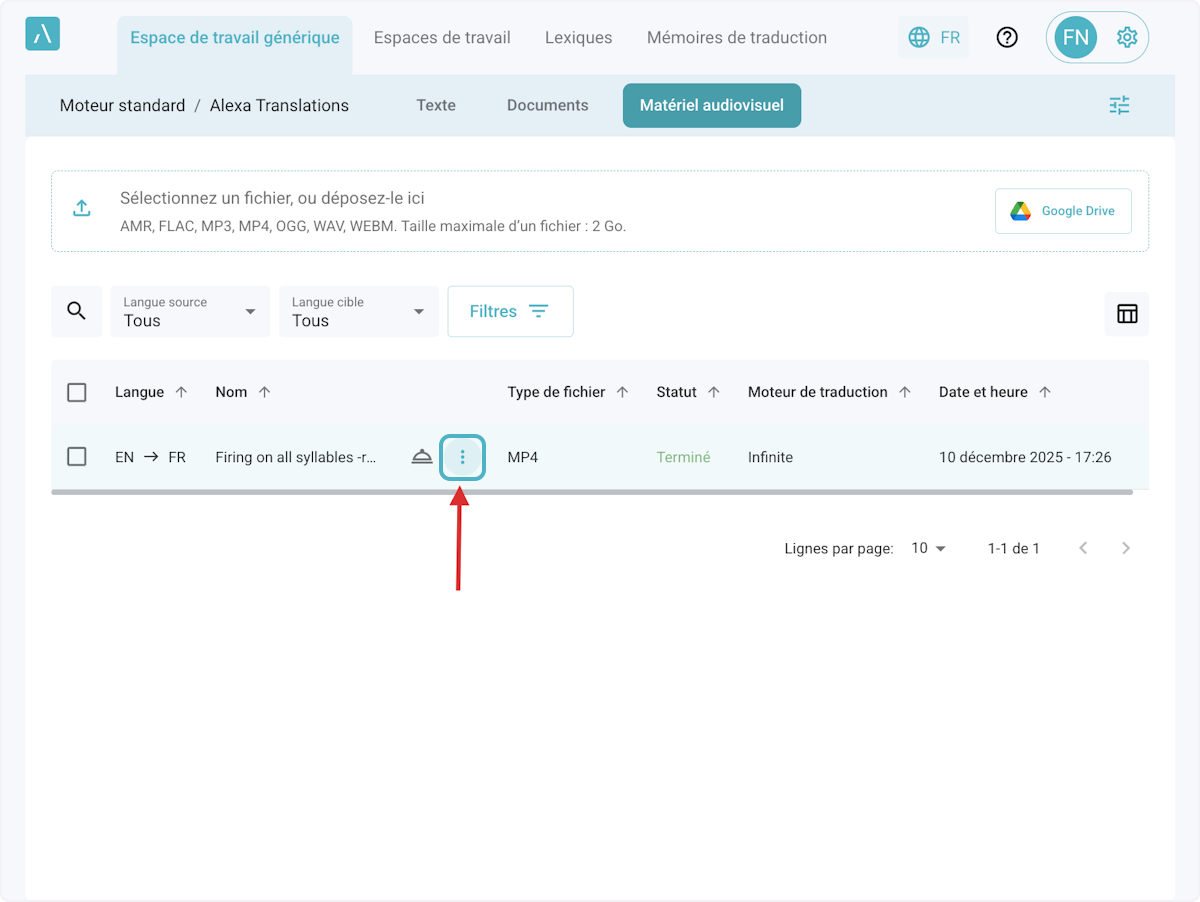Click the Alexa Translations logo icon
Viewport: 1200px width, 902px height.
point(42,34)
